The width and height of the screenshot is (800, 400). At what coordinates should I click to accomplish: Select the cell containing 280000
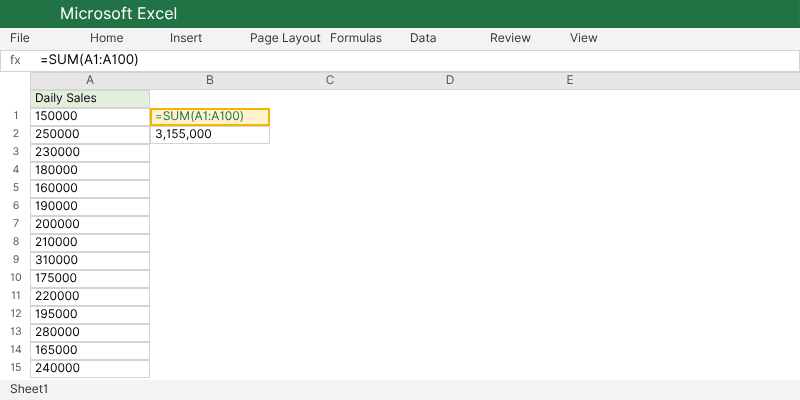90,333
